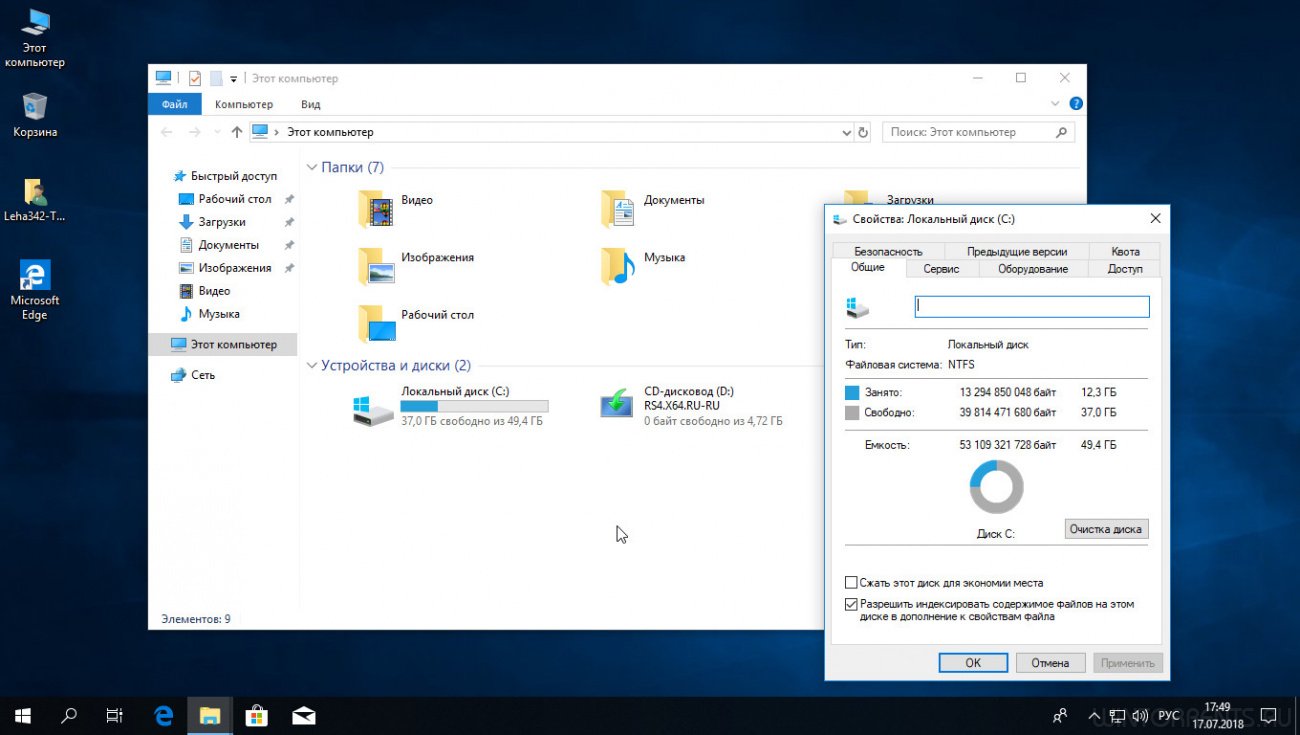Click the РУС language indicator in tray
This screenshot has height=735, width=1300.
(x=1168, y=716)
